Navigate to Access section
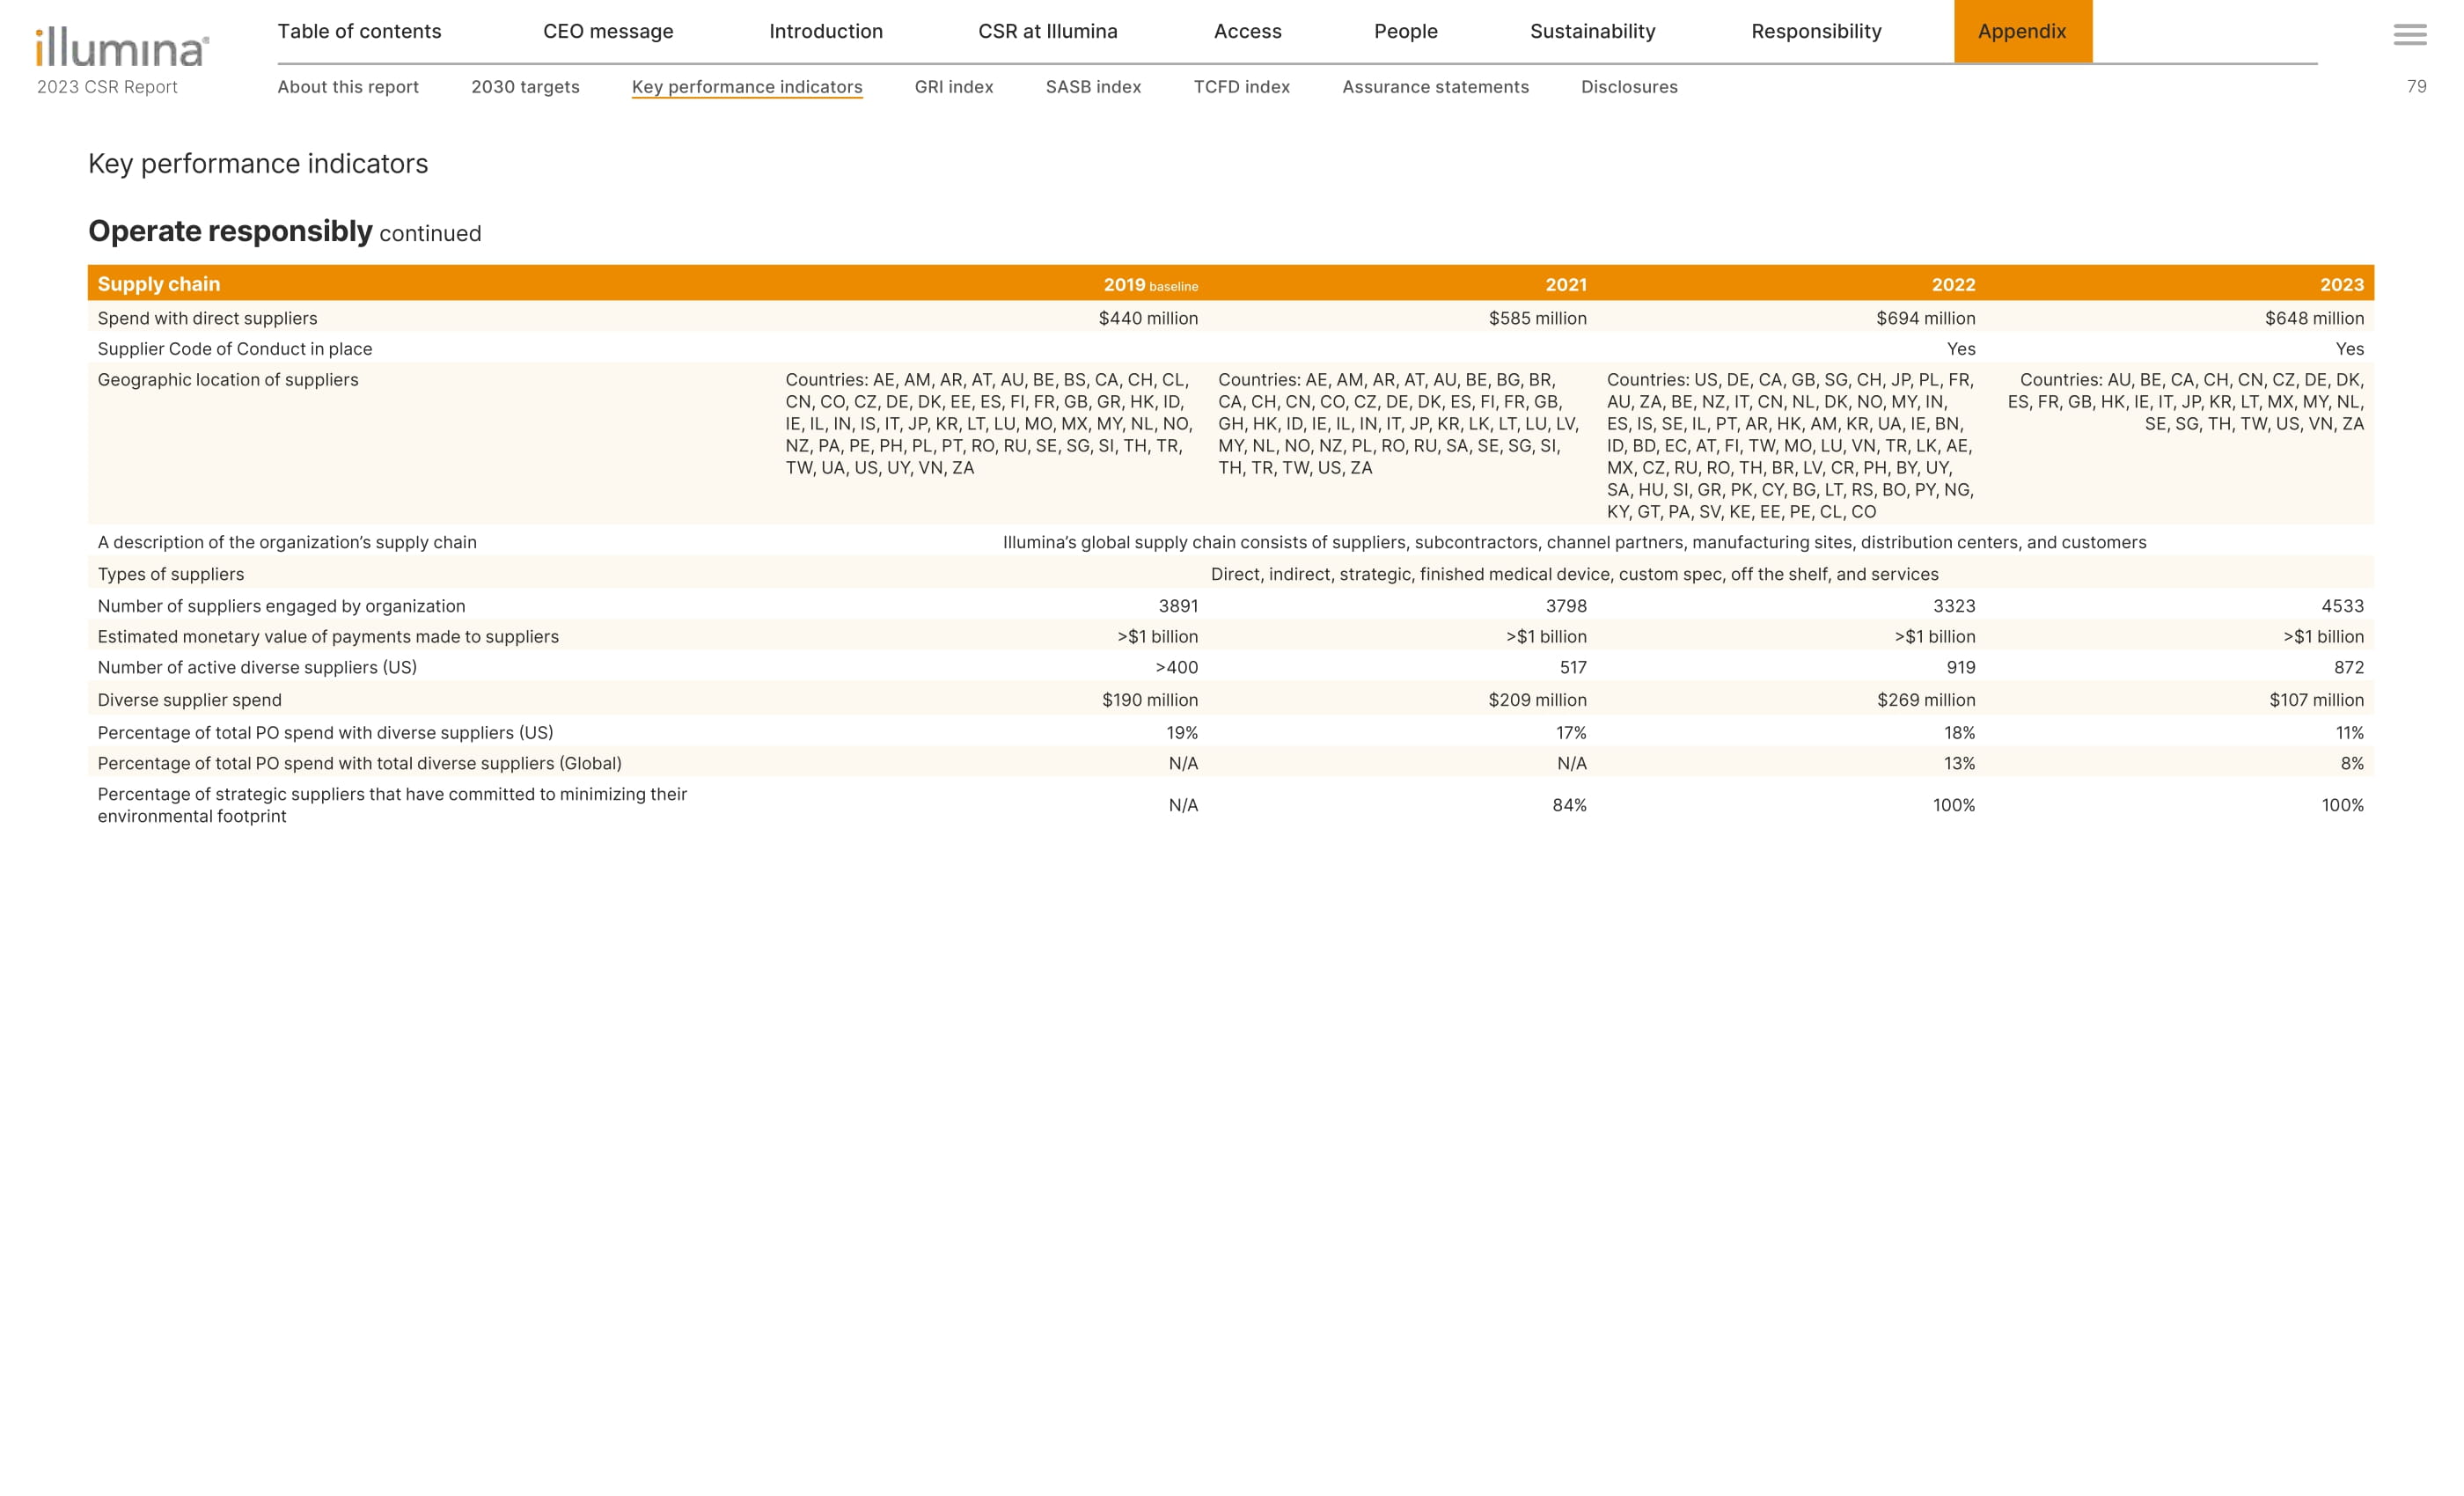The image size is (2464, 1496). (x=1247, y=31)
